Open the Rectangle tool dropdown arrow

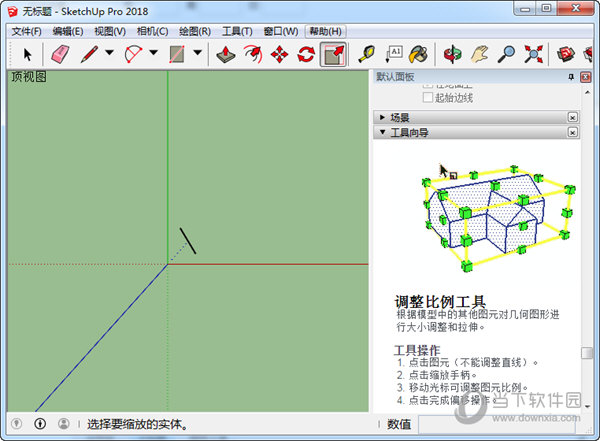[x=197, y=52]
